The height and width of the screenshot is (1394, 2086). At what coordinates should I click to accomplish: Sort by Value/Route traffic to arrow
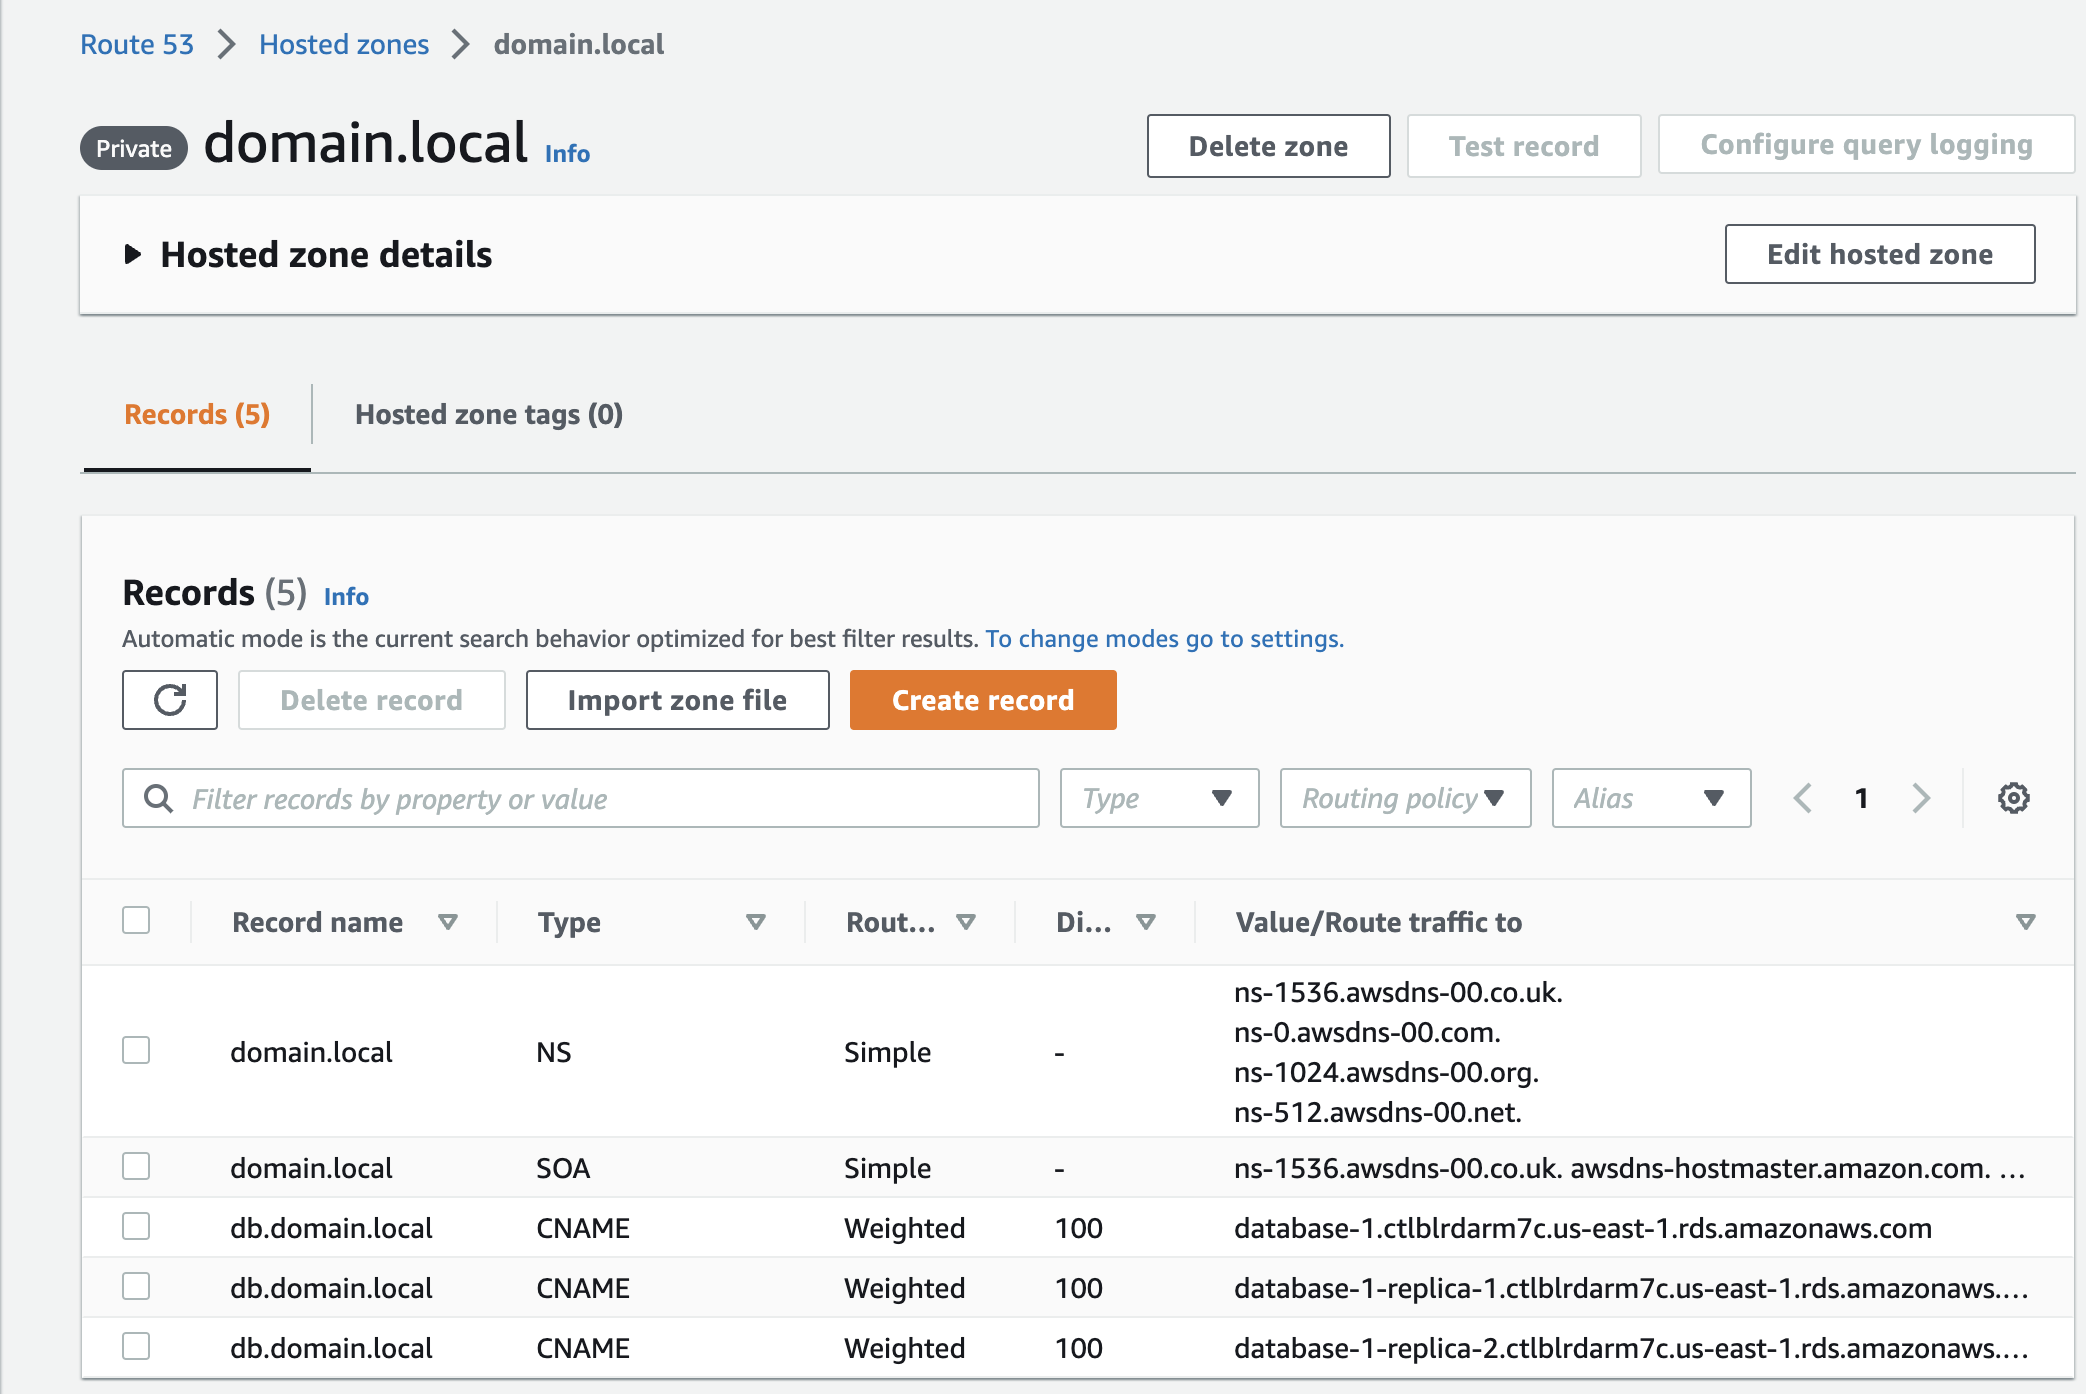pyautogui.click(x=2025, y=922)
